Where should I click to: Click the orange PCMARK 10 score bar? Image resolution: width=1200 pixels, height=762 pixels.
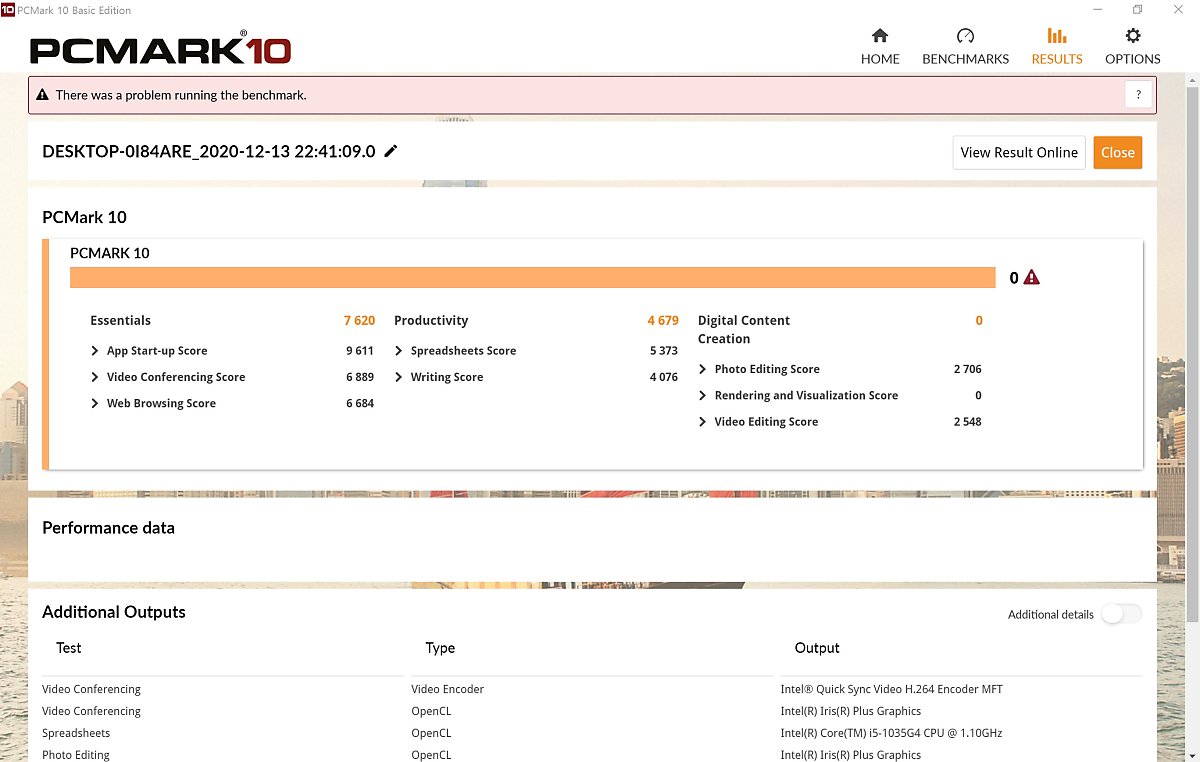532,278
